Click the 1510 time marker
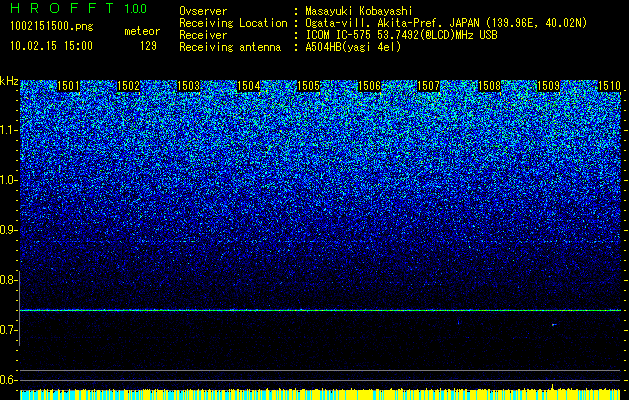629x400 pixels. coord(609,86)
